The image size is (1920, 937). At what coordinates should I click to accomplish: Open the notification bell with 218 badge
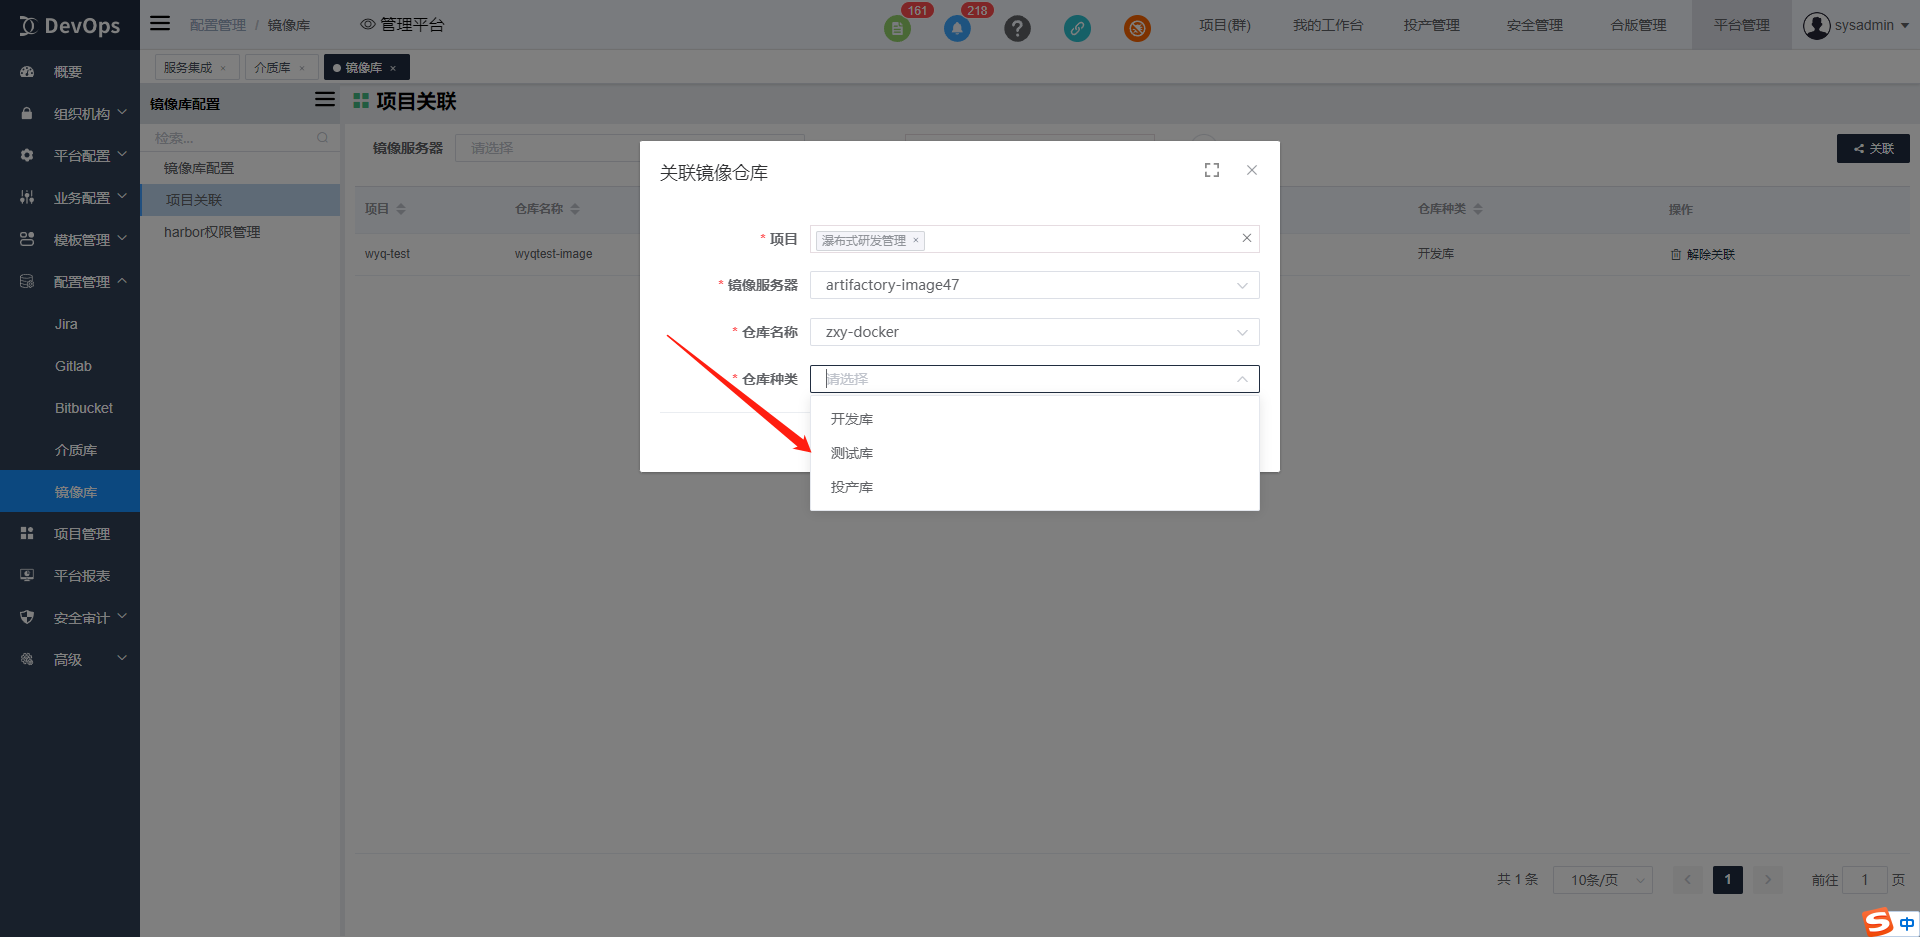click(957, 29)
